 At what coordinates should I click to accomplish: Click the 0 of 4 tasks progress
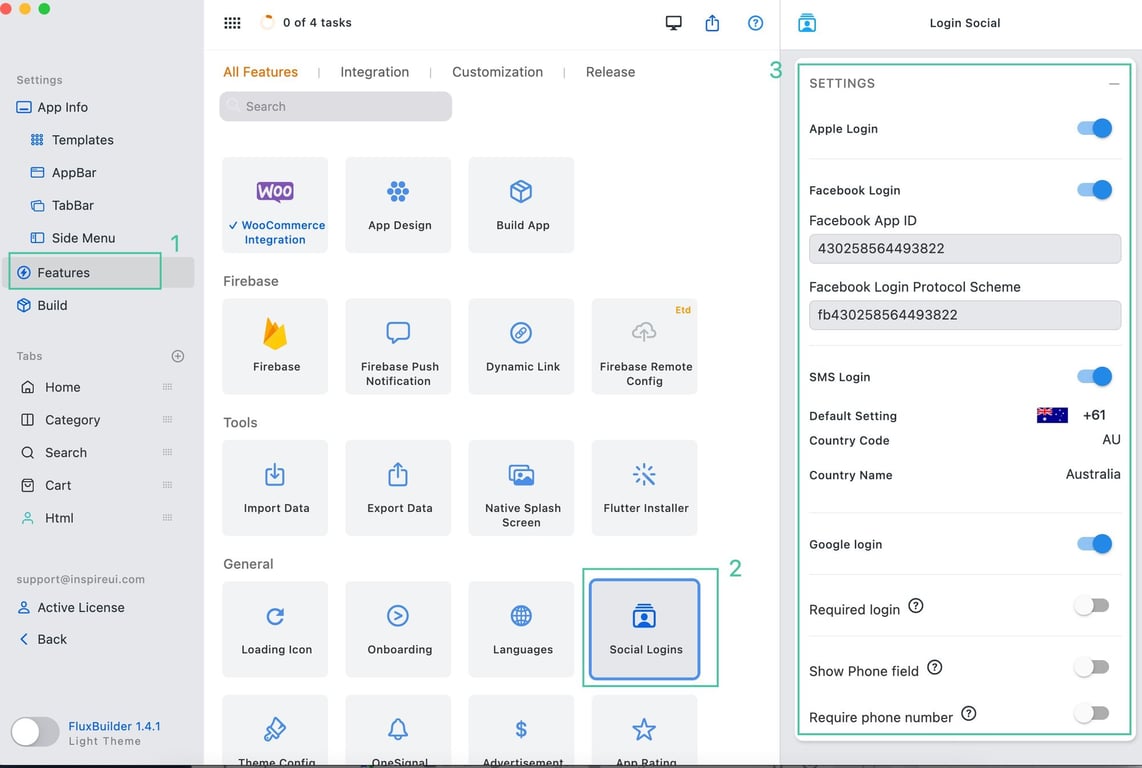coord(307,23)
